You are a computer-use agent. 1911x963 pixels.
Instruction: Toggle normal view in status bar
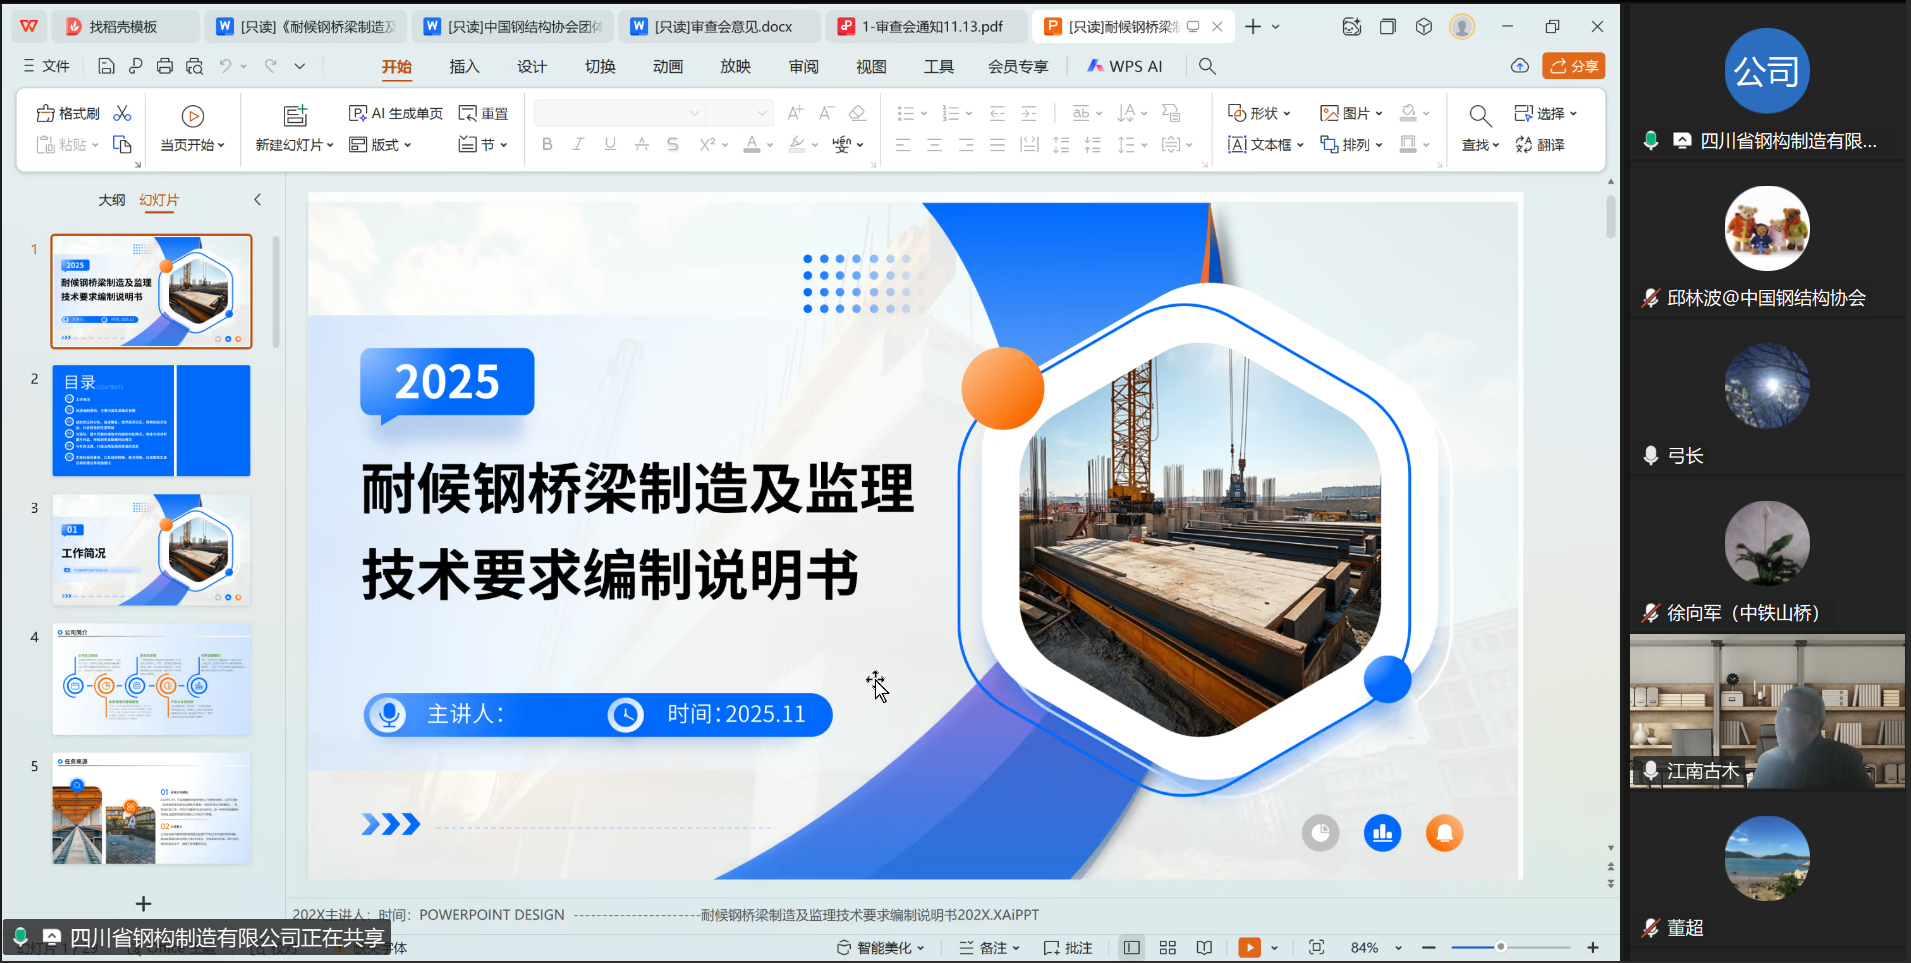1131,947
